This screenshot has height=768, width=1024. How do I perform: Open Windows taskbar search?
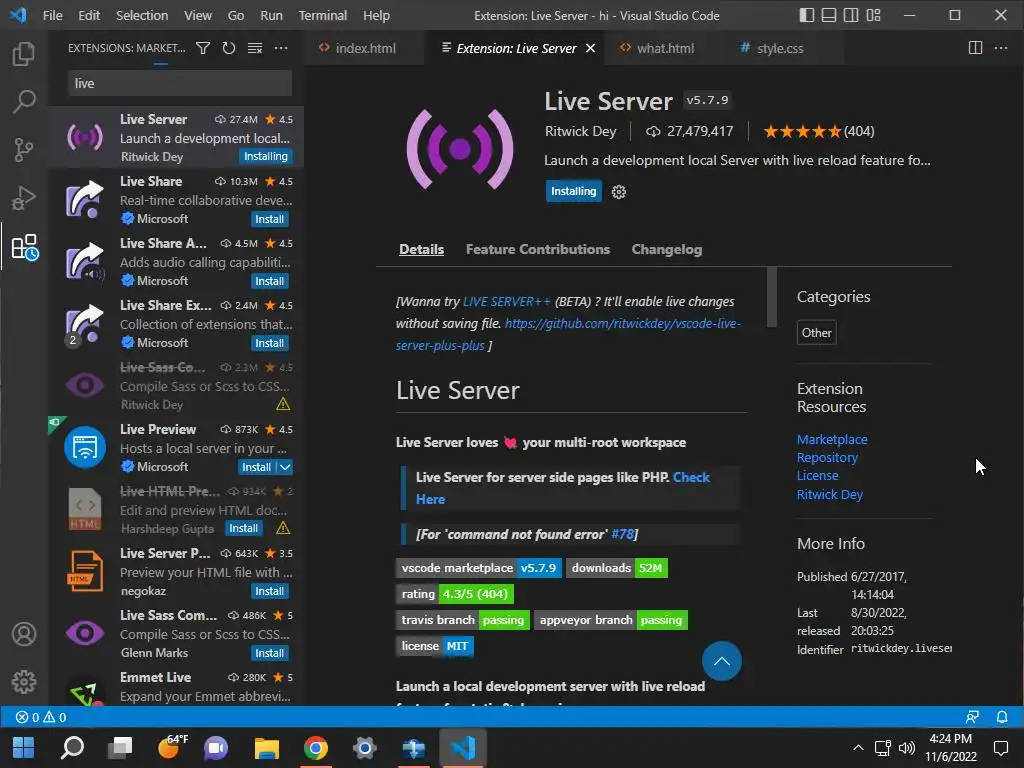(72, 748)
